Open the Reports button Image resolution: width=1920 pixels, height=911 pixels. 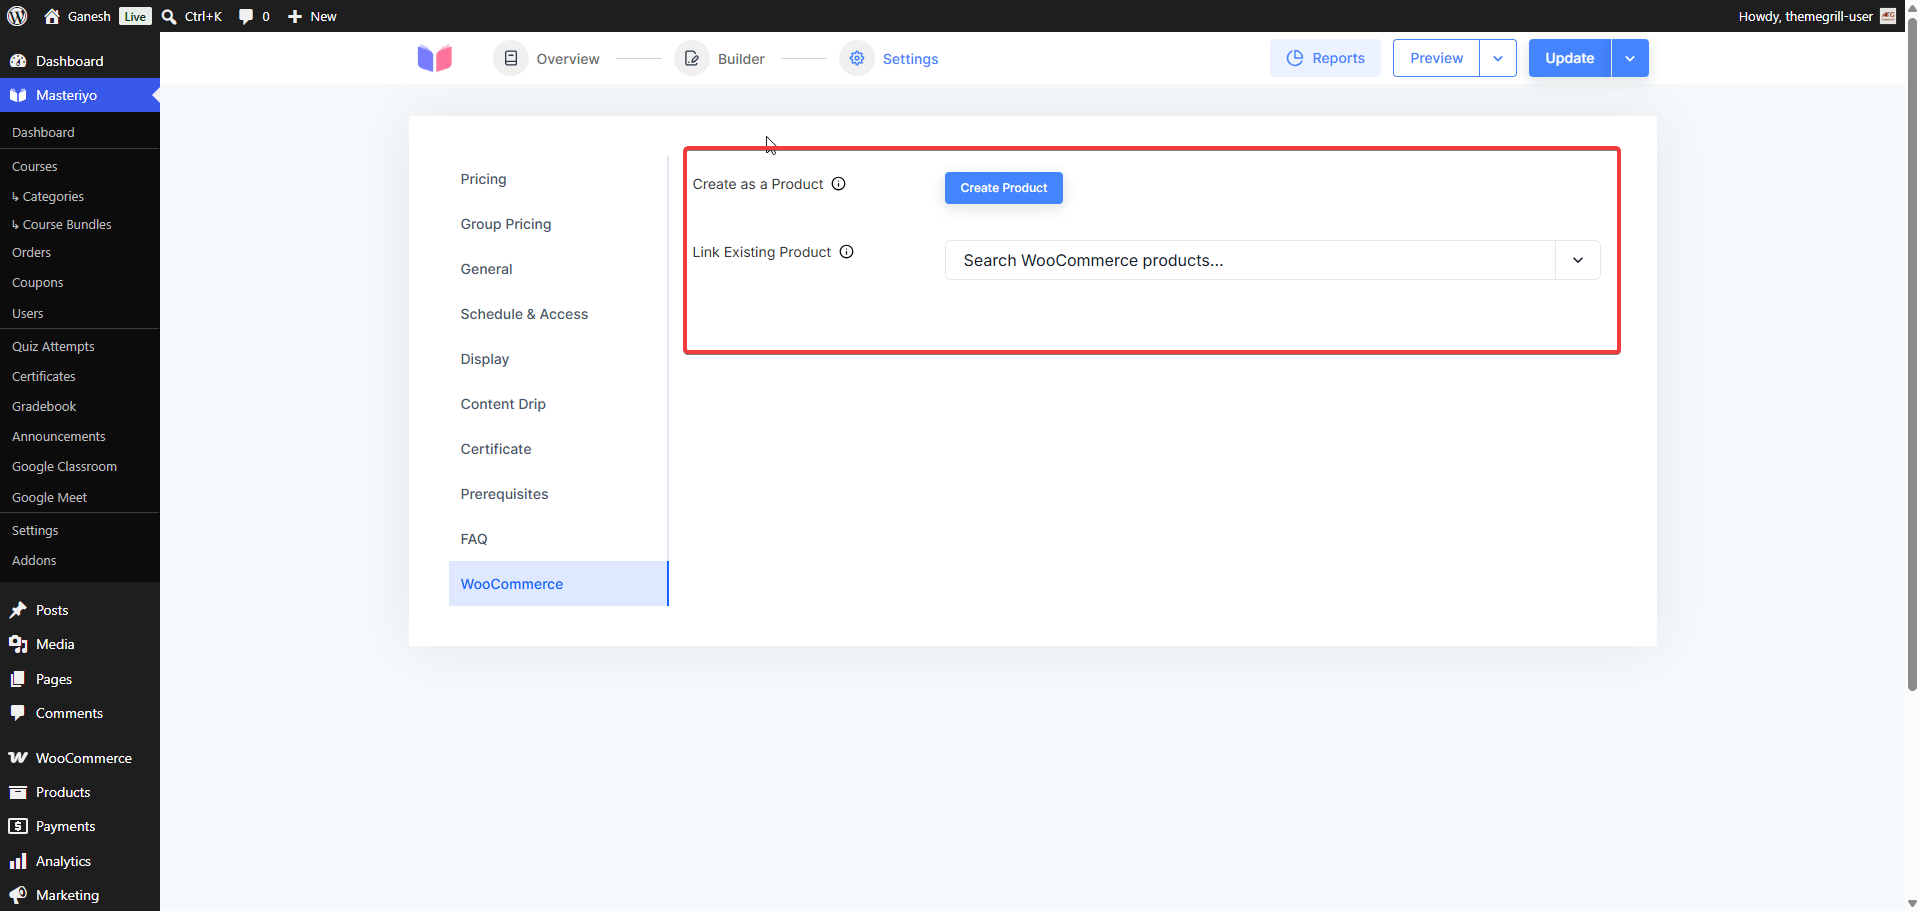click(x=1325, y=58)
